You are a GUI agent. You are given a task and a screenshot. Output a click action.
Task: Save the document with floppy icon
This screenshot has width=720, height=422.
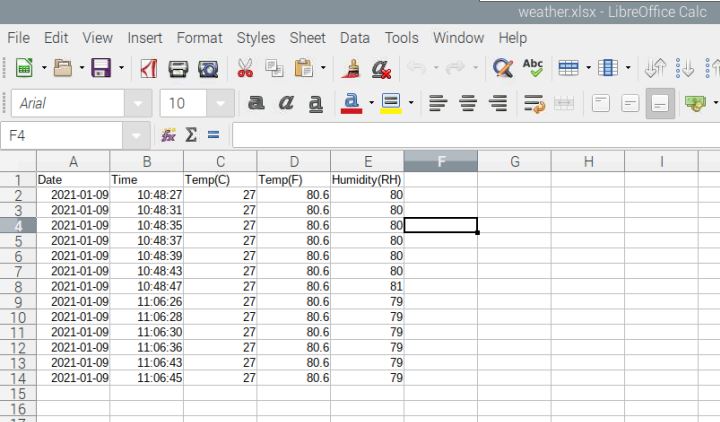click(101, 68)
